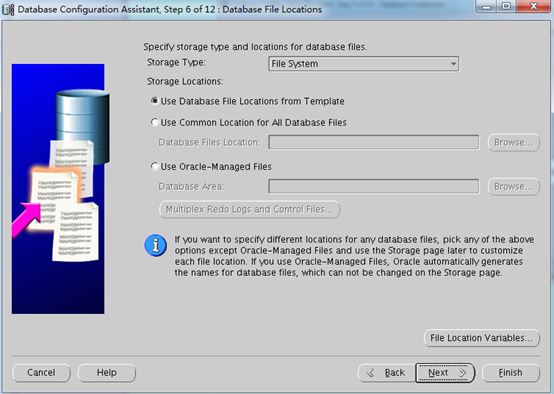Click the database cylinder illustration

coord(83,125)
